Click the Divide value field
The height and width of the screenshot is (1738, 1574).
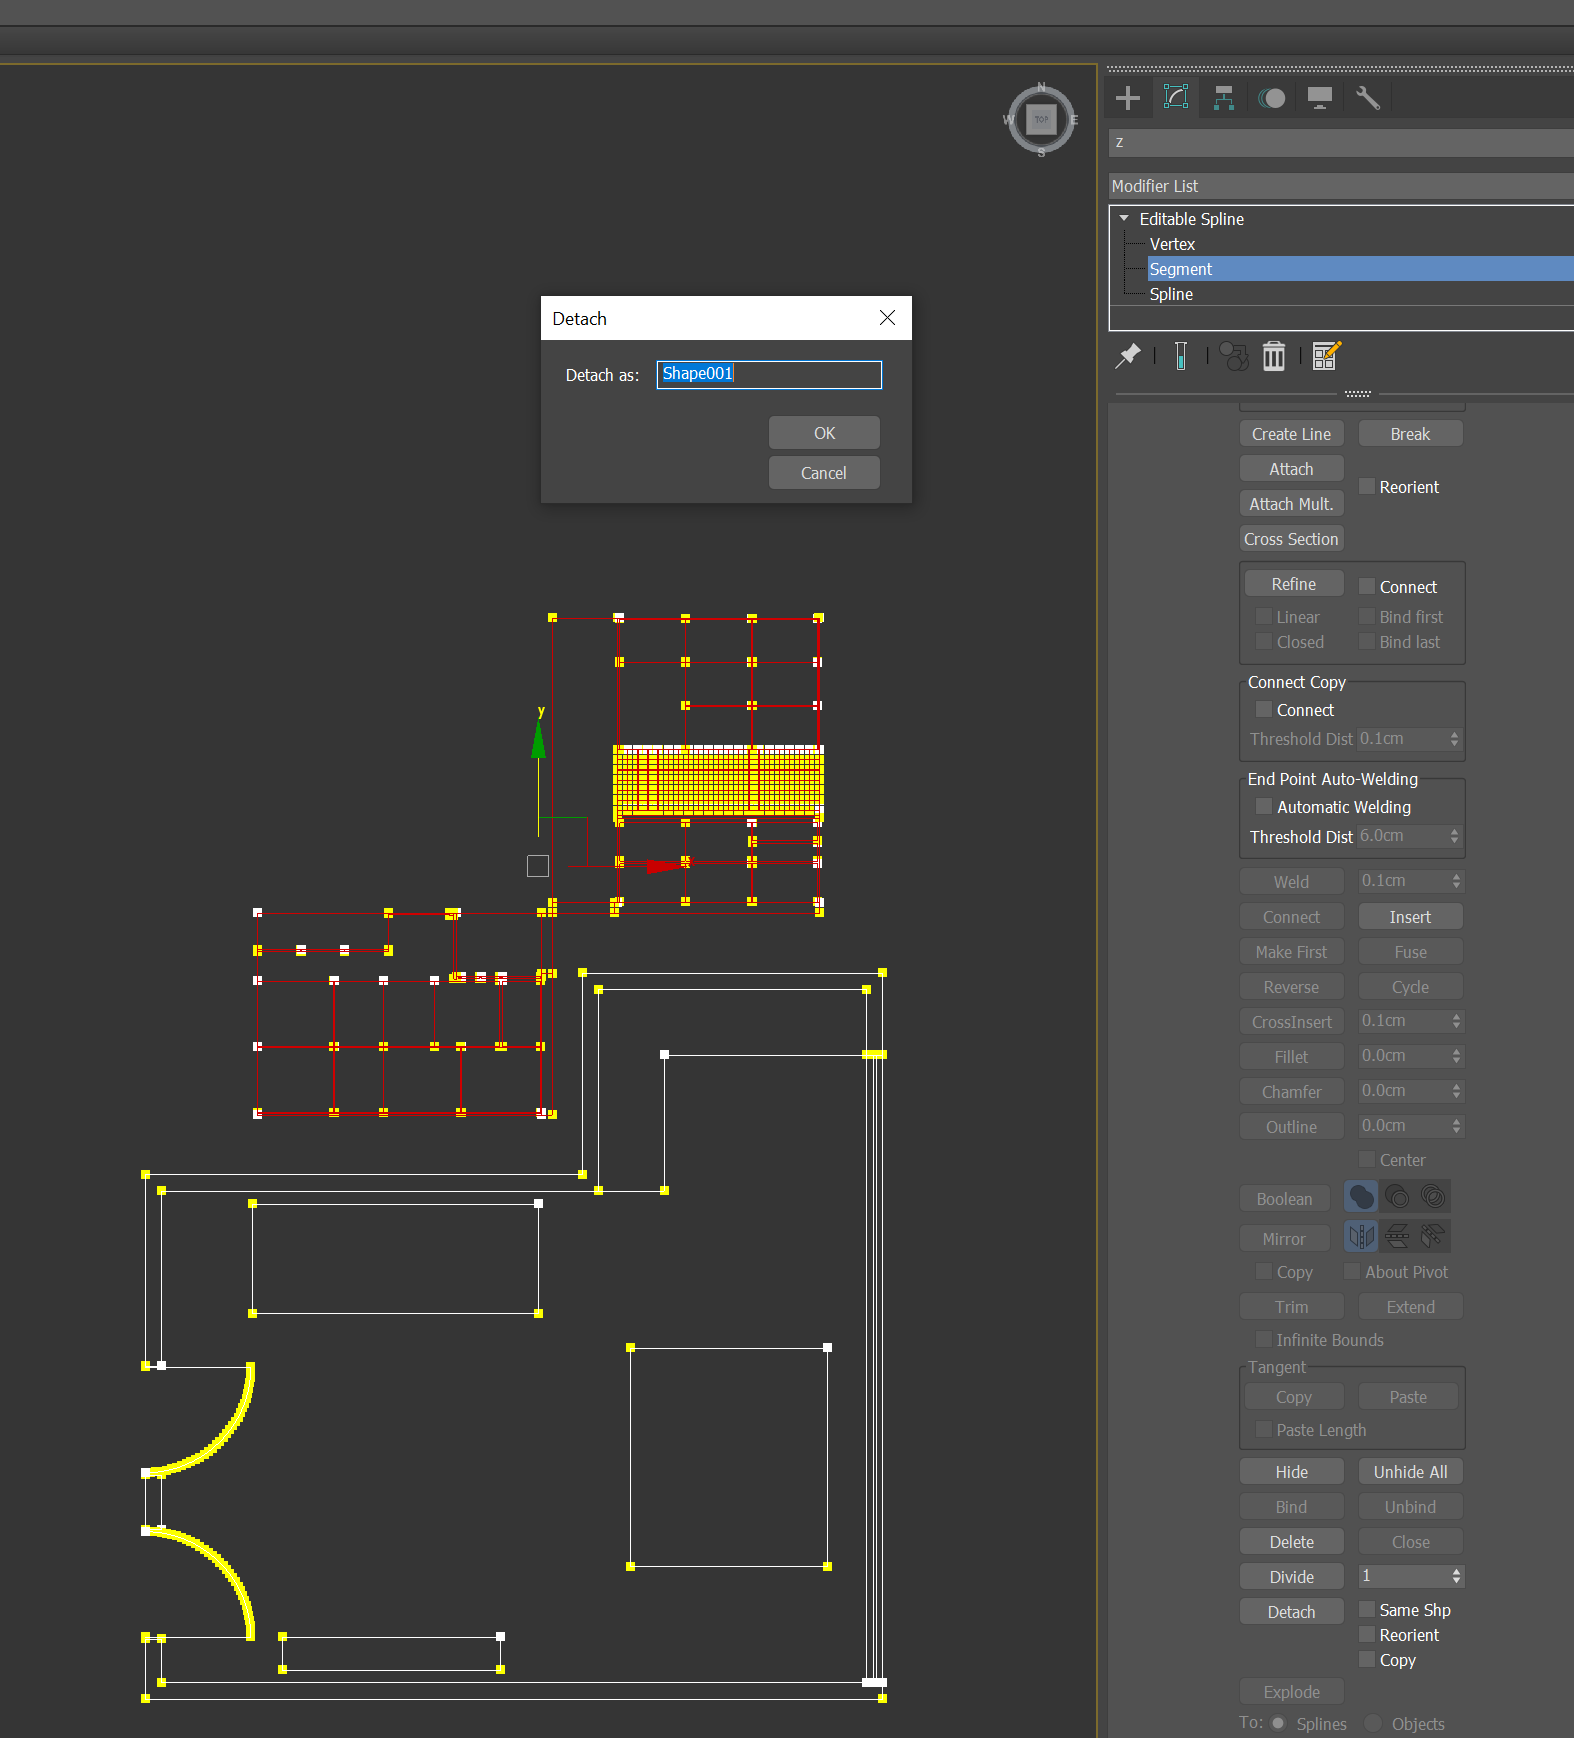[1404, 1576]
